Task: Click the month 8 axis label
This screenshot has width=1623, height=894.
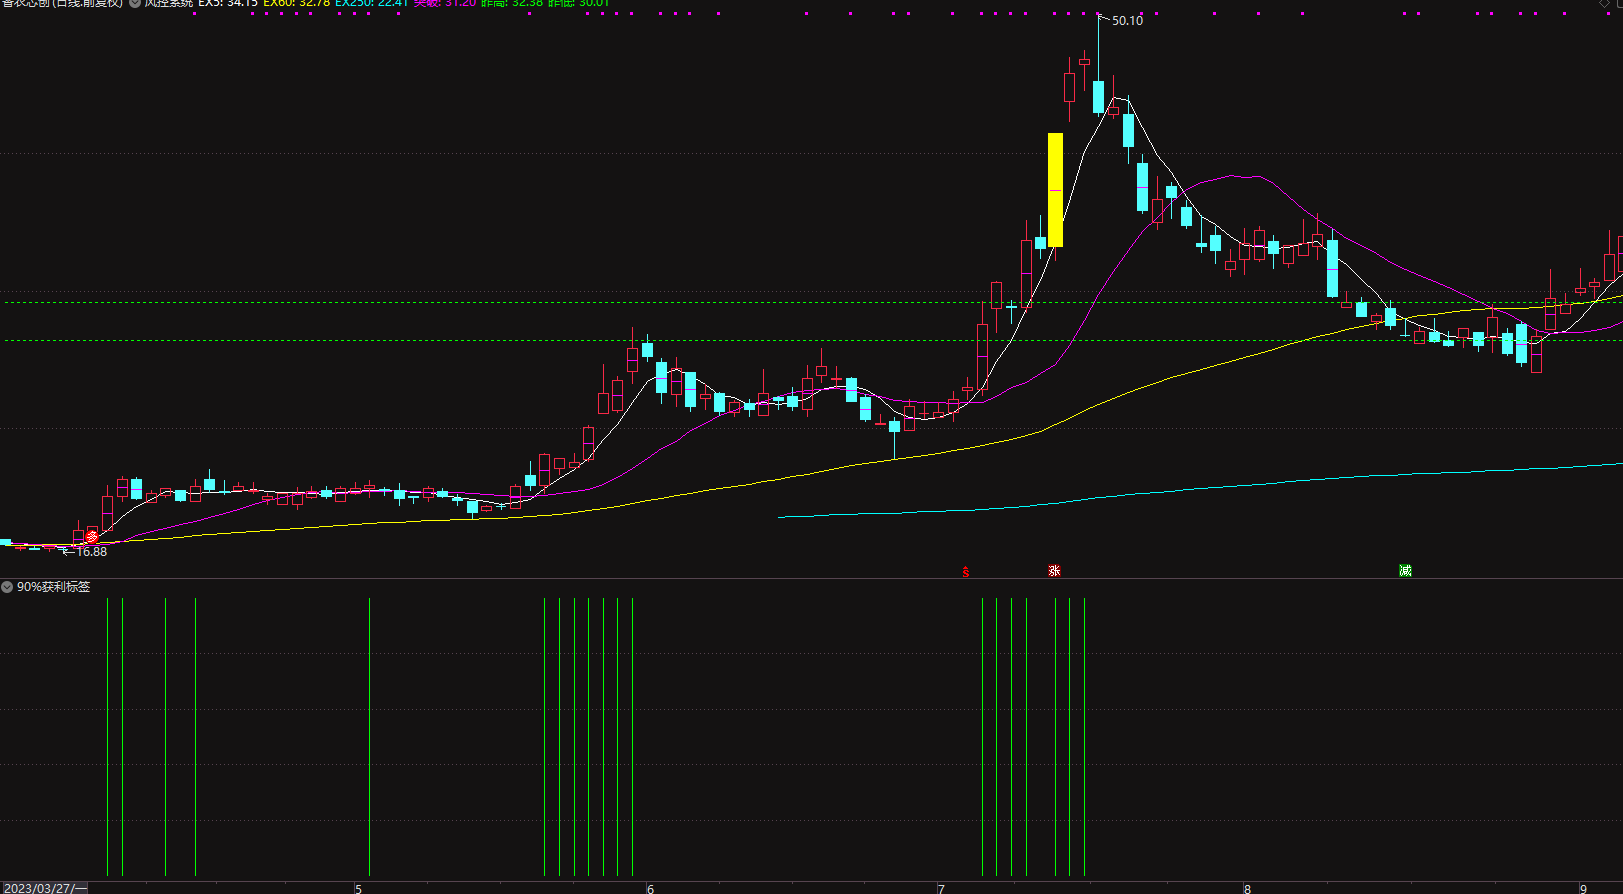Action: (1247, 888)
